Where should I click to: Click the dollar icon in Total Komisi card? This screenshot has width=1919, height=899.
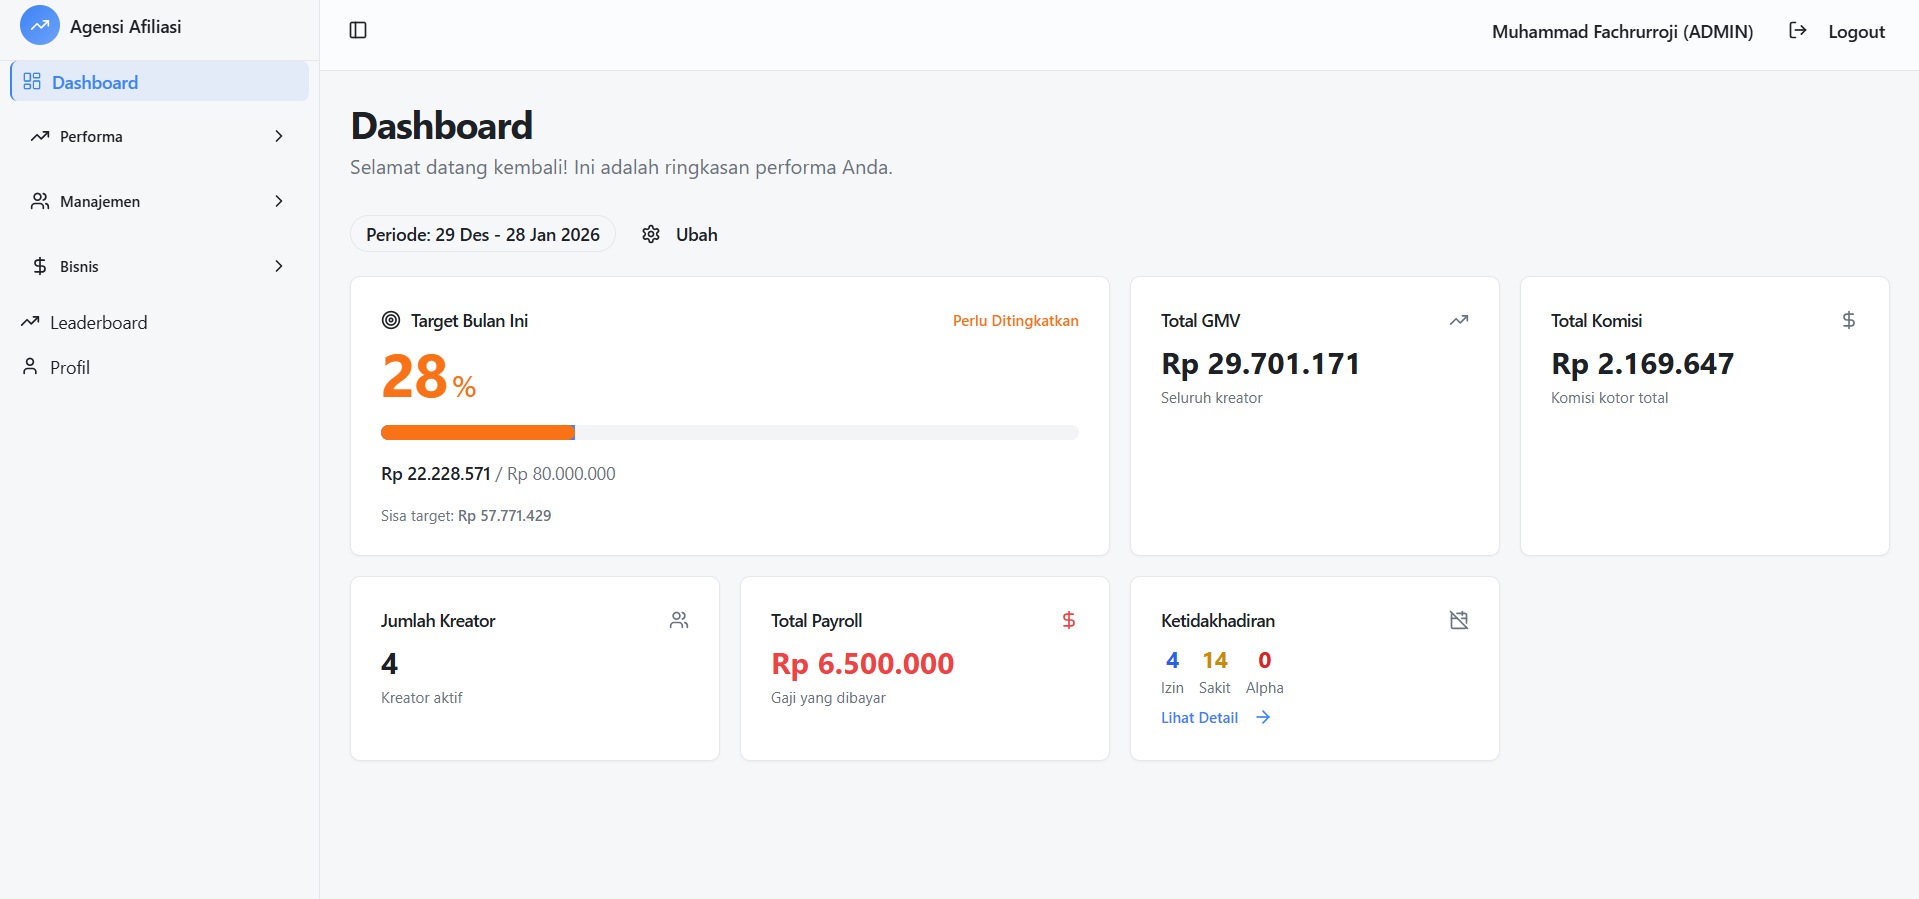[1849, 320]
